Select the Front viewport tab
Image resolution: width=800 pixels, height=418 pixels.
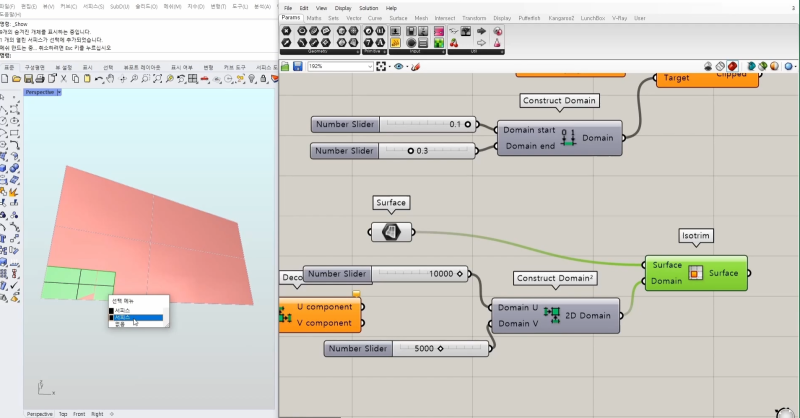click(79, 414)
